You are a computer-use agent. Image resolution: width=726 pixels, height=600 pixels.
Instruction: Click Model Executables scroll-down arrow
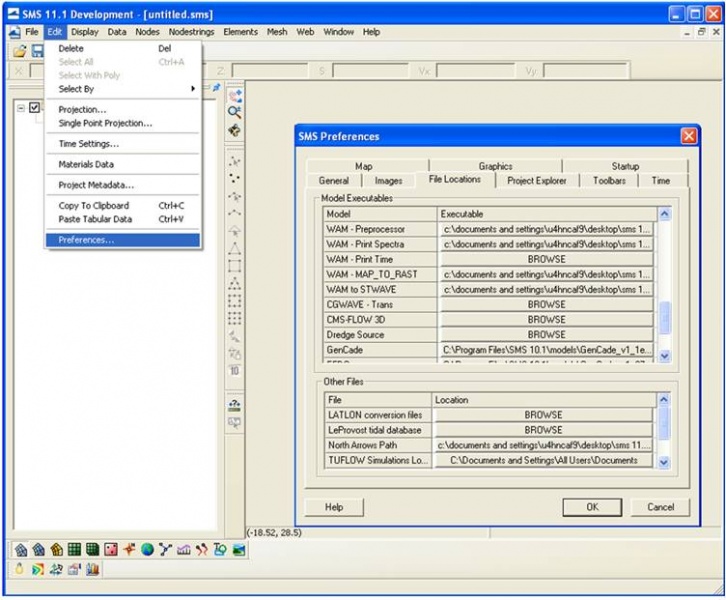point(665,356)
